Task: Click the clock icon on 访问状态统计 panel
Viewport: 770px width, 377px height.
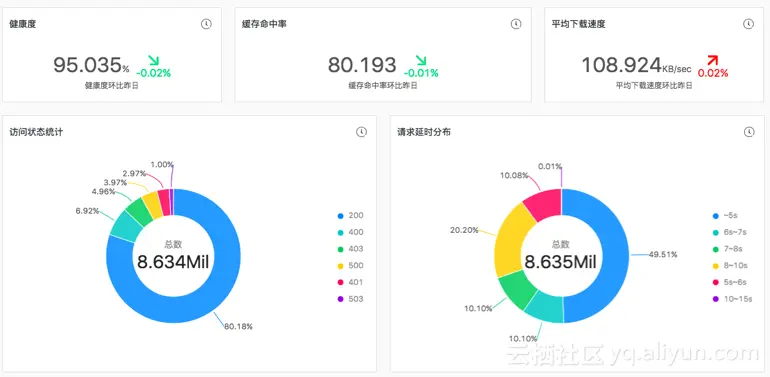Action: (361, 132)
